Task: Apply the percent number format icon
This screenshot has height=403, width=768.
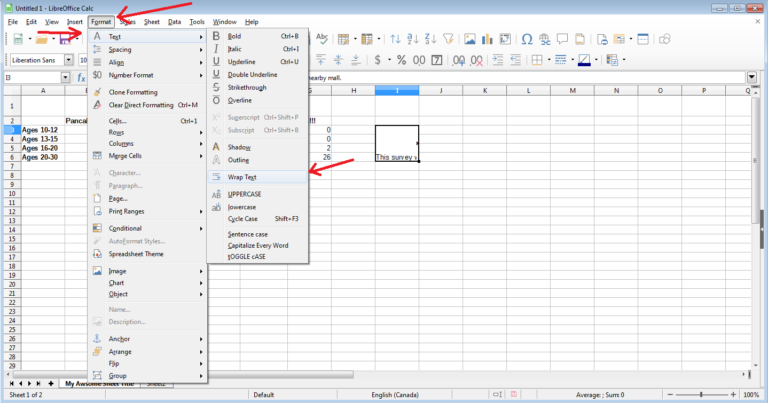Action: click(400, 60)
